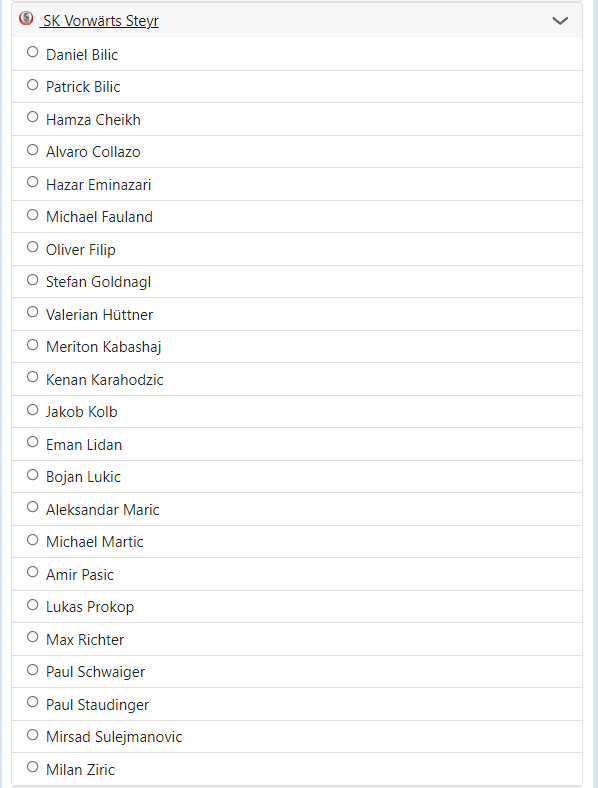
Task: Select the Patrick Bilic radio button
Action: point(33,84)
